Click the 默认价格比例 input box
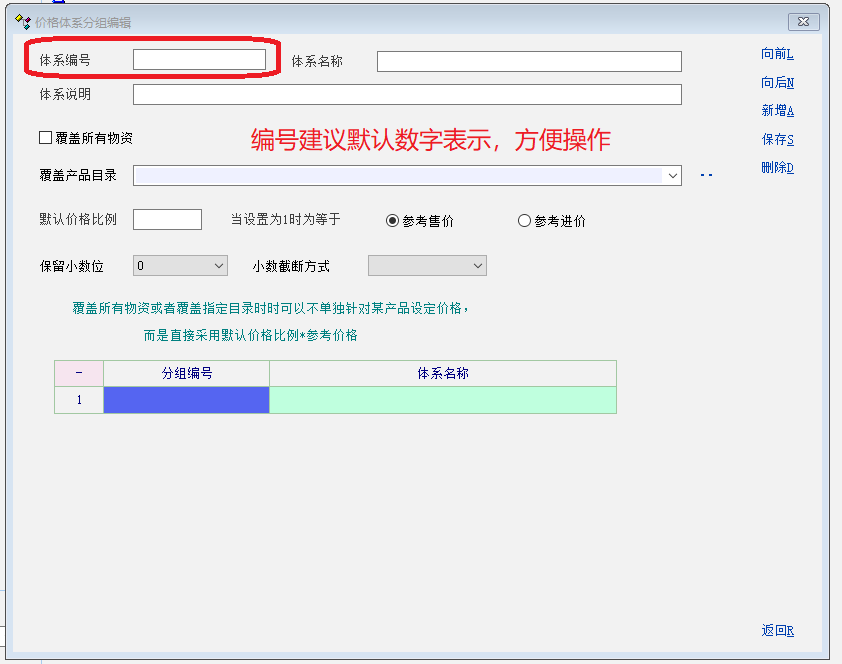Screen dimensions: 842x664 point(167,220)
